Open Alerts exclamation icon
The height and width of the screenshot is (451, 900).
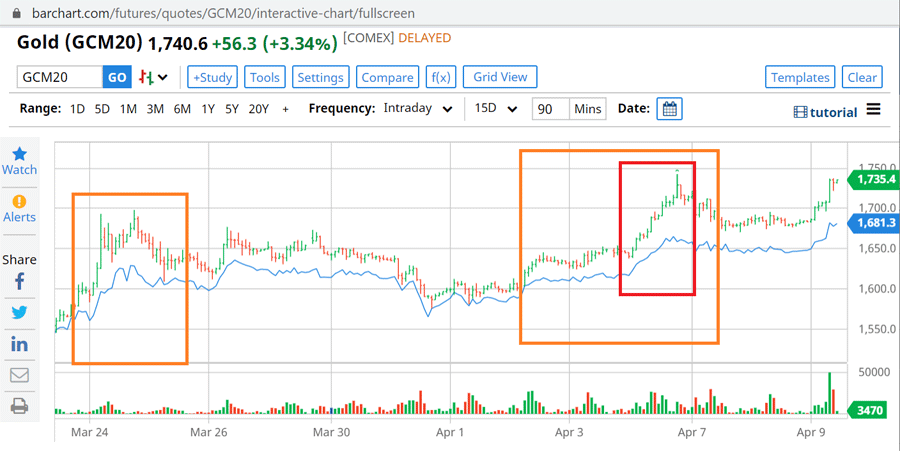19,203
